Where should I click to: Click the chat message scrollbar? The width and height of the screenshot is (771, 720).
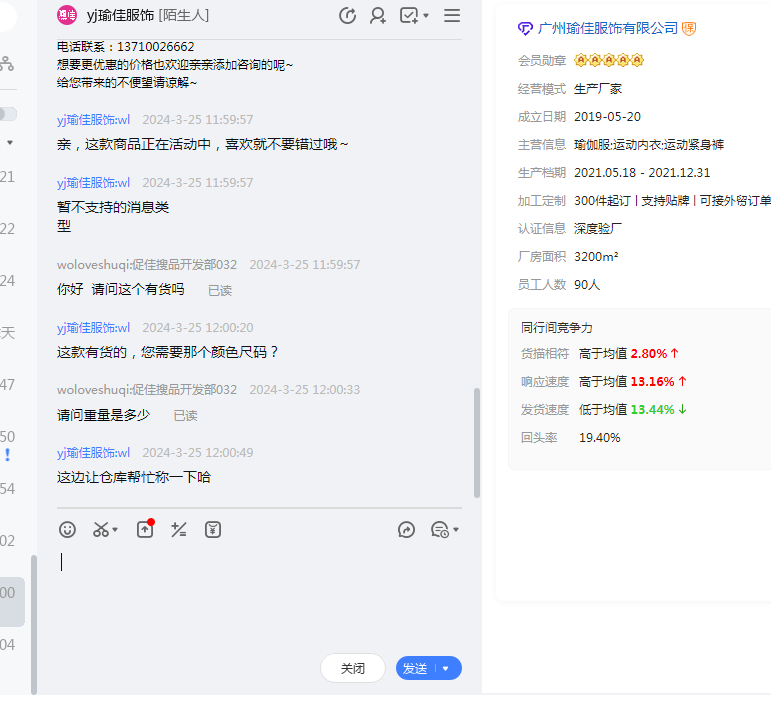coord(476,440)
